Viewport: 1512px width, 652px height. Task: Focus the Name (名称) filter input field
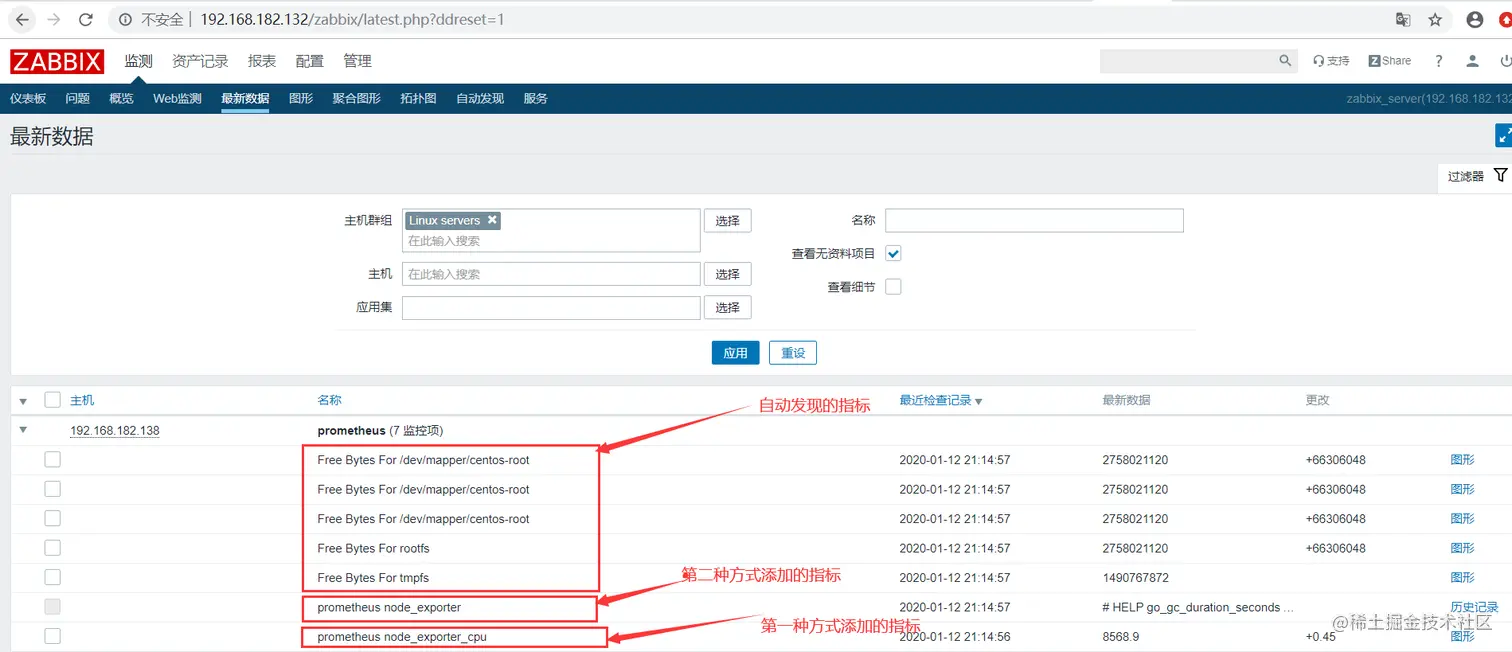[x=1034, y=220]
